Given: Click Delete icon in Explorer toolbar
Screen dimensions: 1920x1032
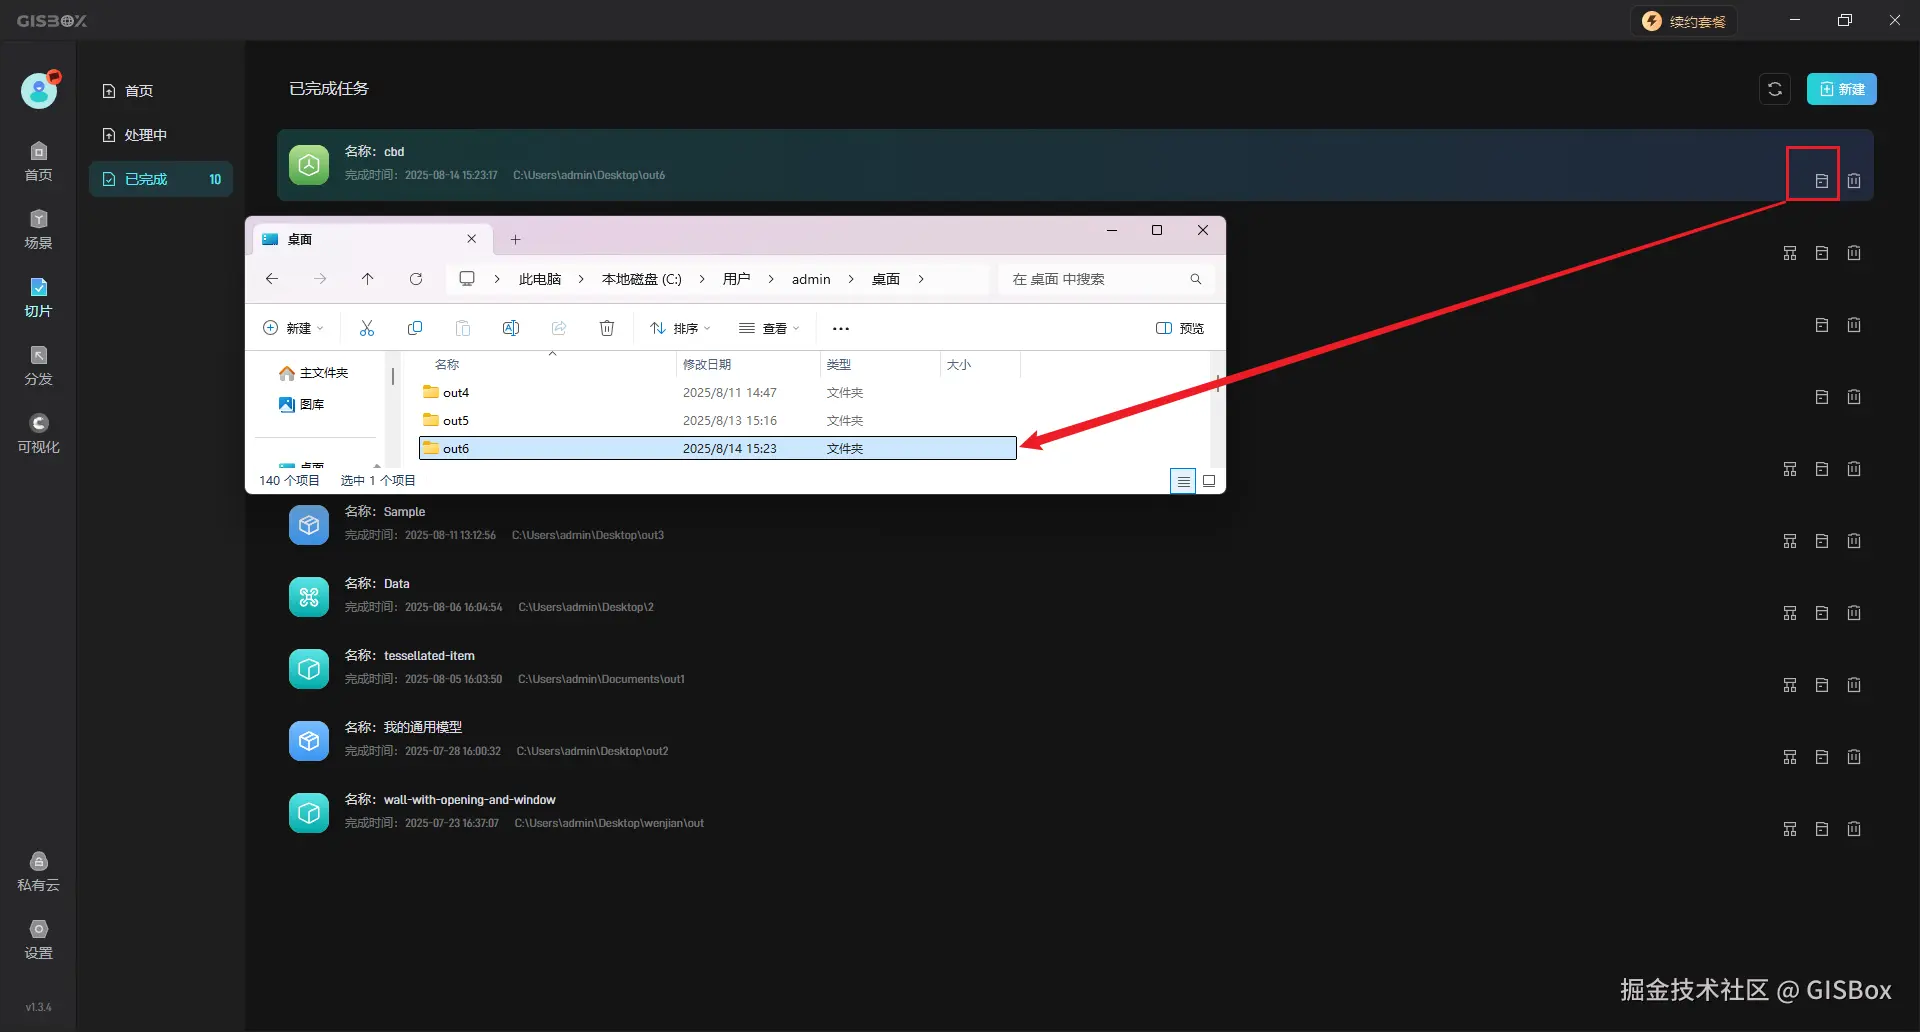Looking at the screenshot, I should [607, 328].
